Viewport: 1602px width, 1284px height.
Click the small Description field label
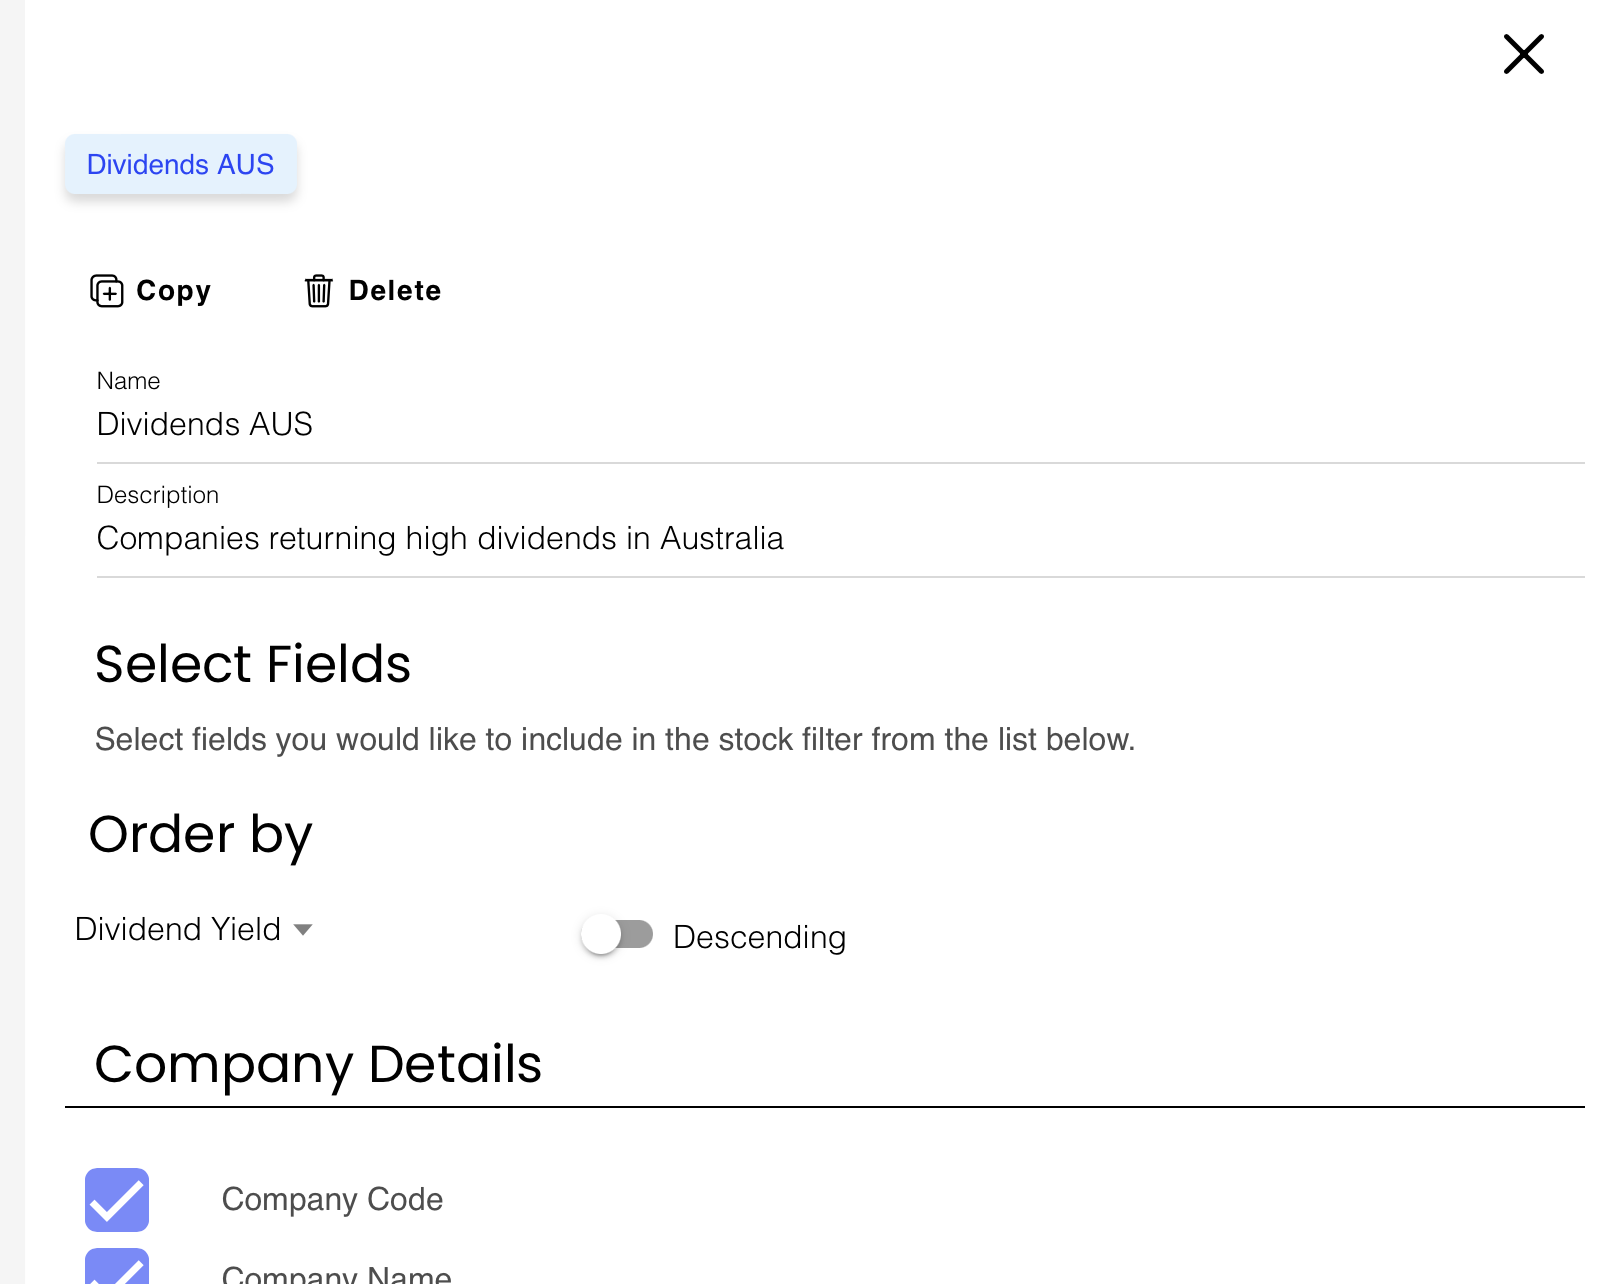(x=158, y=495)
